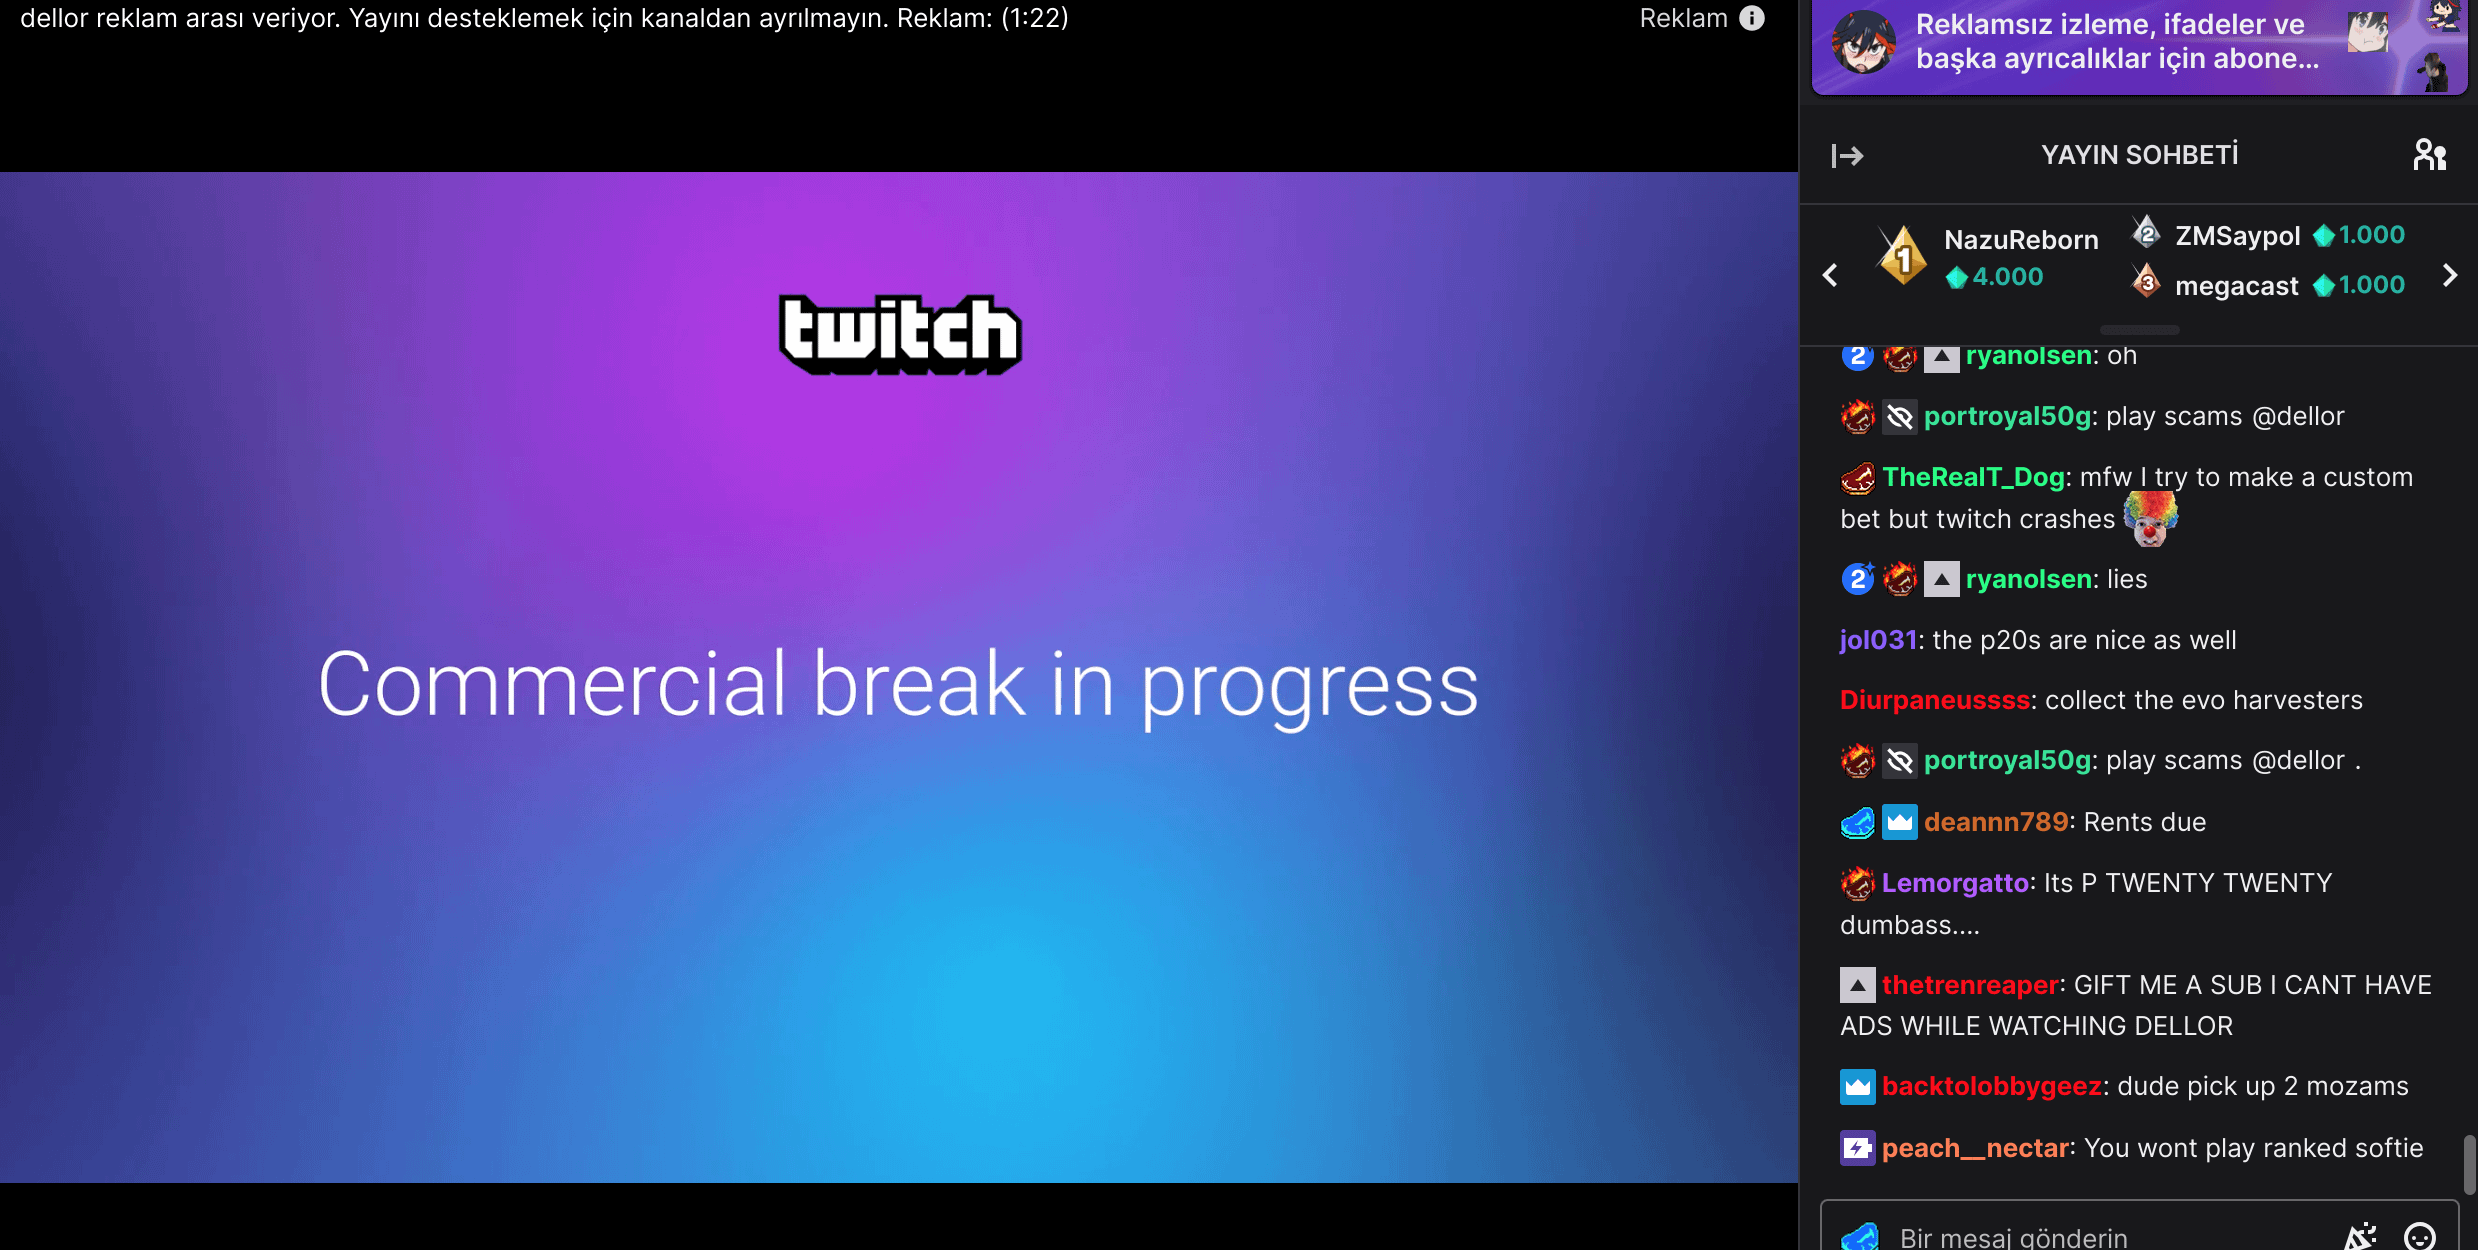The height and width of the screenshot is (1250, 2478).
Task: Click the channel avatar in the subscribe banner
Action: (x=1864, y=42)
